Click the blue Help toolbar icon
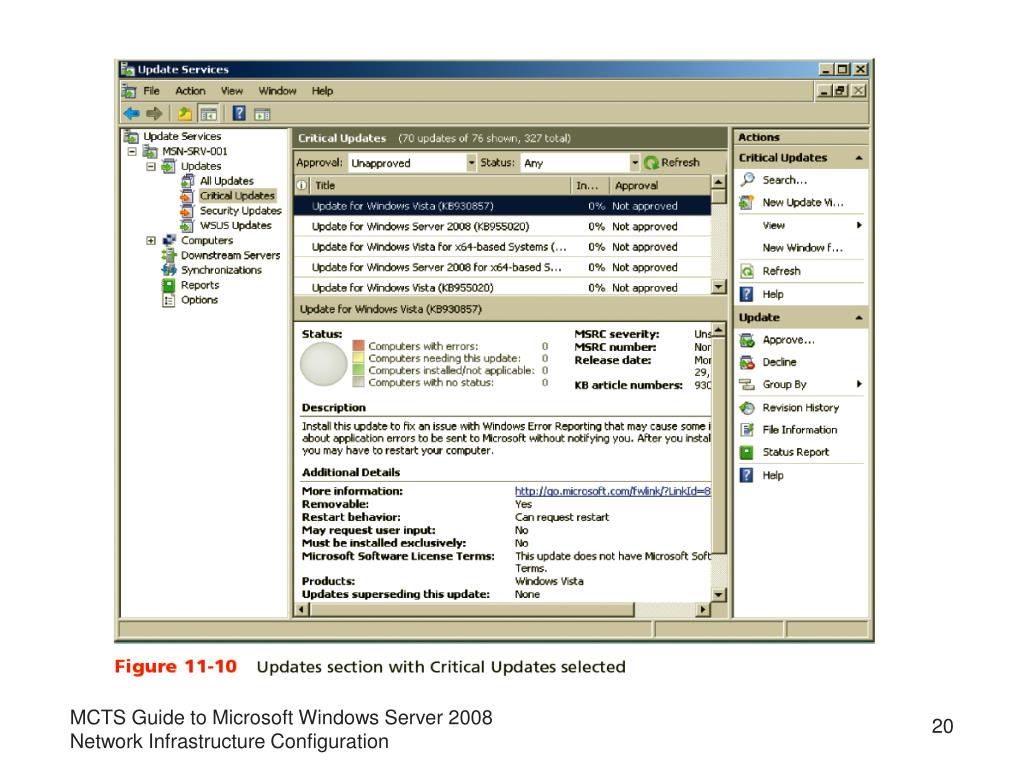1024x768 pixels. [239, 114]
